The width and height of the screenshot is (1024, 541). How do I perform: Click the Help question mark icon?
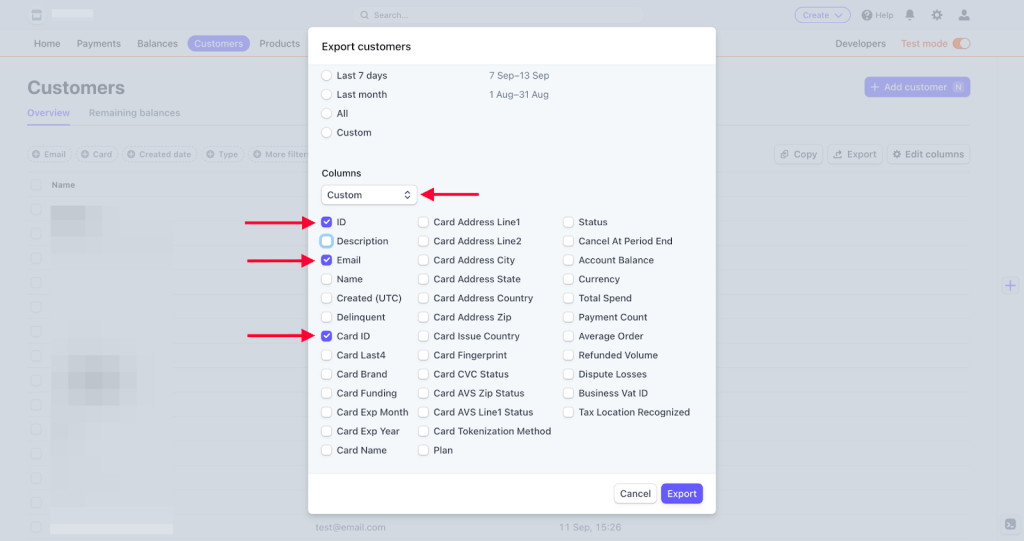[867, 15]
